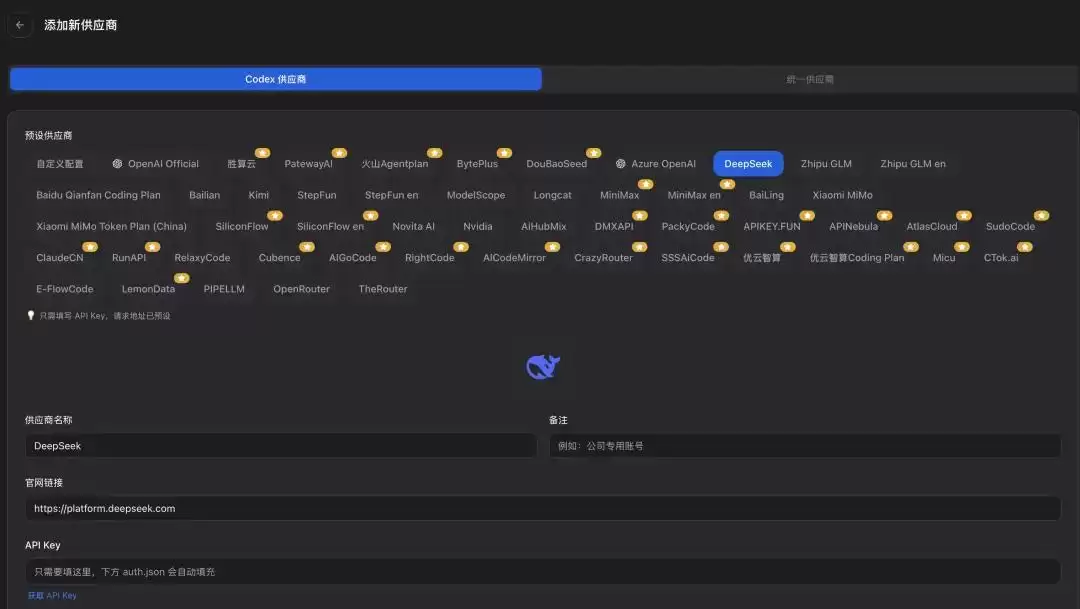Viewport: 1080px width, 609px height.
Task: Choose the 胜算云 preset
Action: 242,164
